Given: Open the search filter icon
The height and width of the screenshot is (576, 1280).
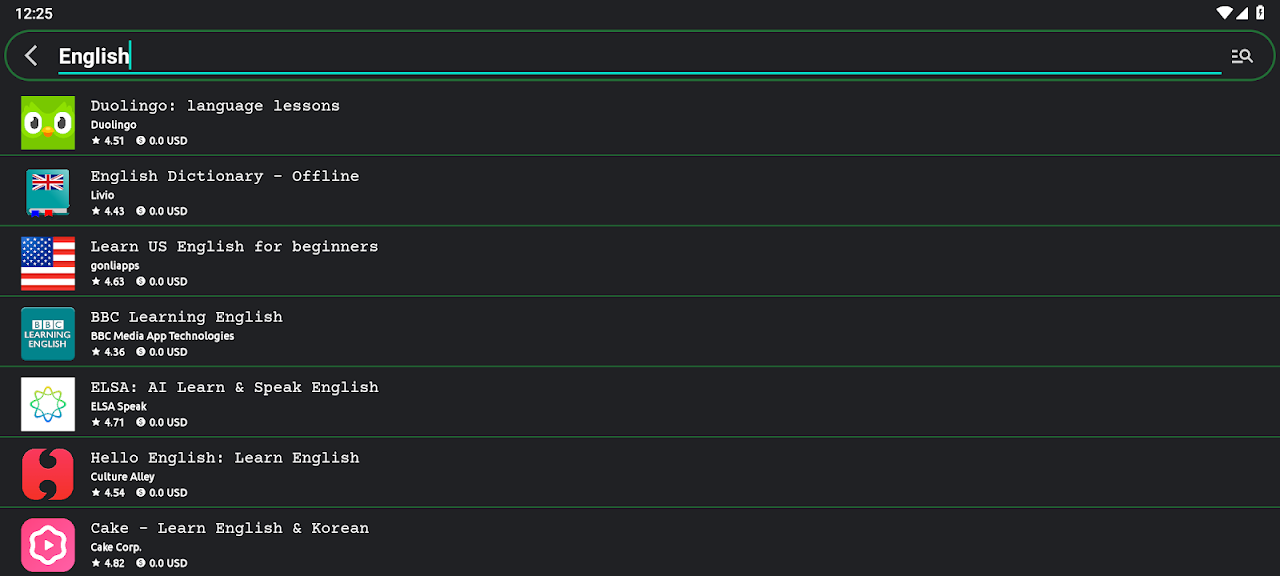Looking at the screenshot, I should pos(1241,56).
